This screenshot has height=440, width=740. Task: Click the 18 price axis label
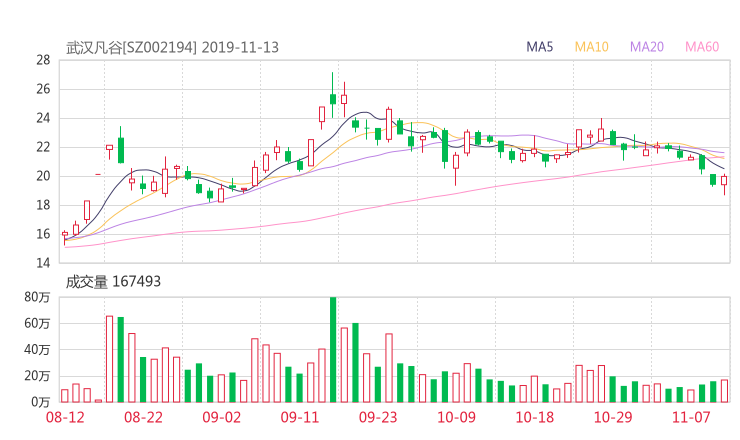[43, 205]
